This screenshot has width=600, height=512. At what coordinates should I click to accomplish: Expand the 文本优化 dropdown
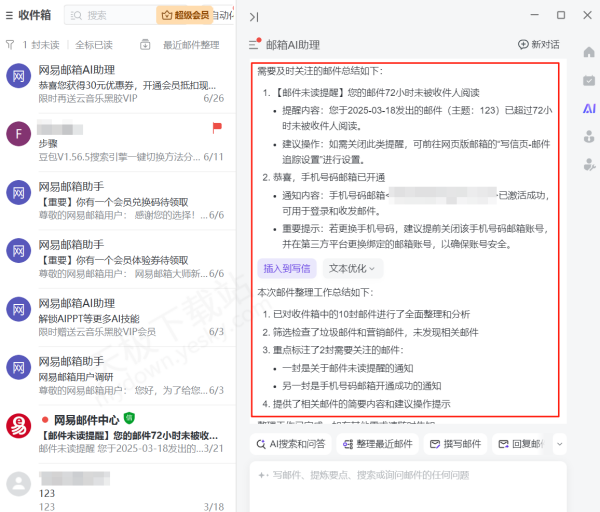[x=354, y=268]
